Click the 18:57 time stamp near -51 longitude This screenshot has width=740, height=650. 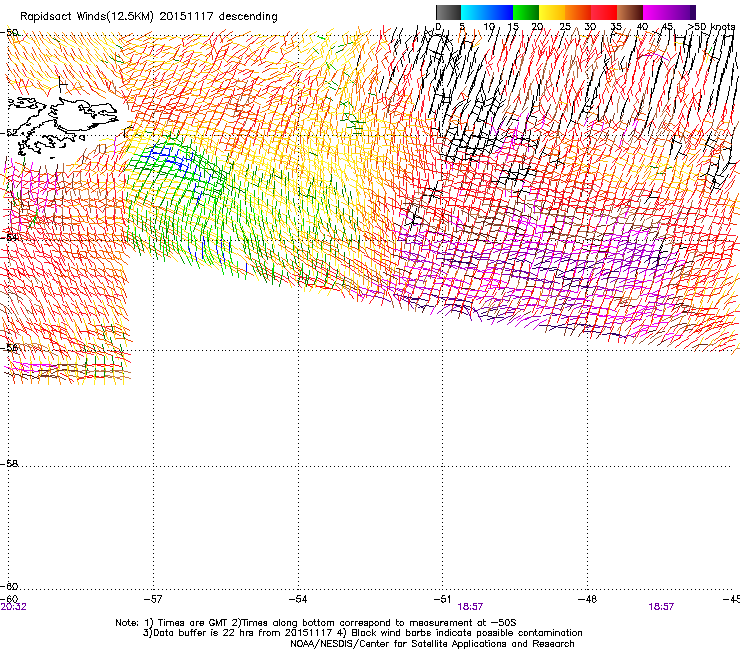(471, 607)
